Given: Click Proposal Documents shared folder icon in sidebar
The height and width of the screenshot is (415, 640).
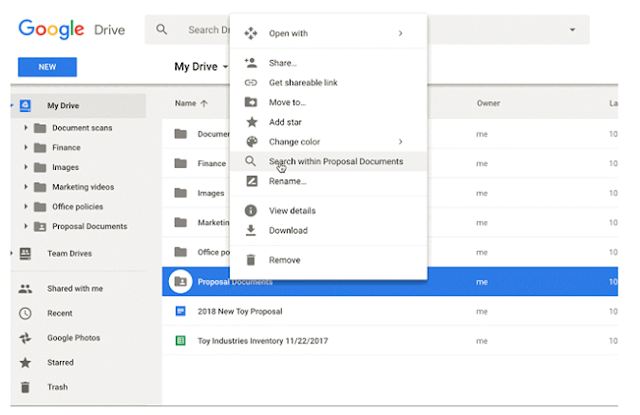Looking at the screenshot, I should coord(40,226).
